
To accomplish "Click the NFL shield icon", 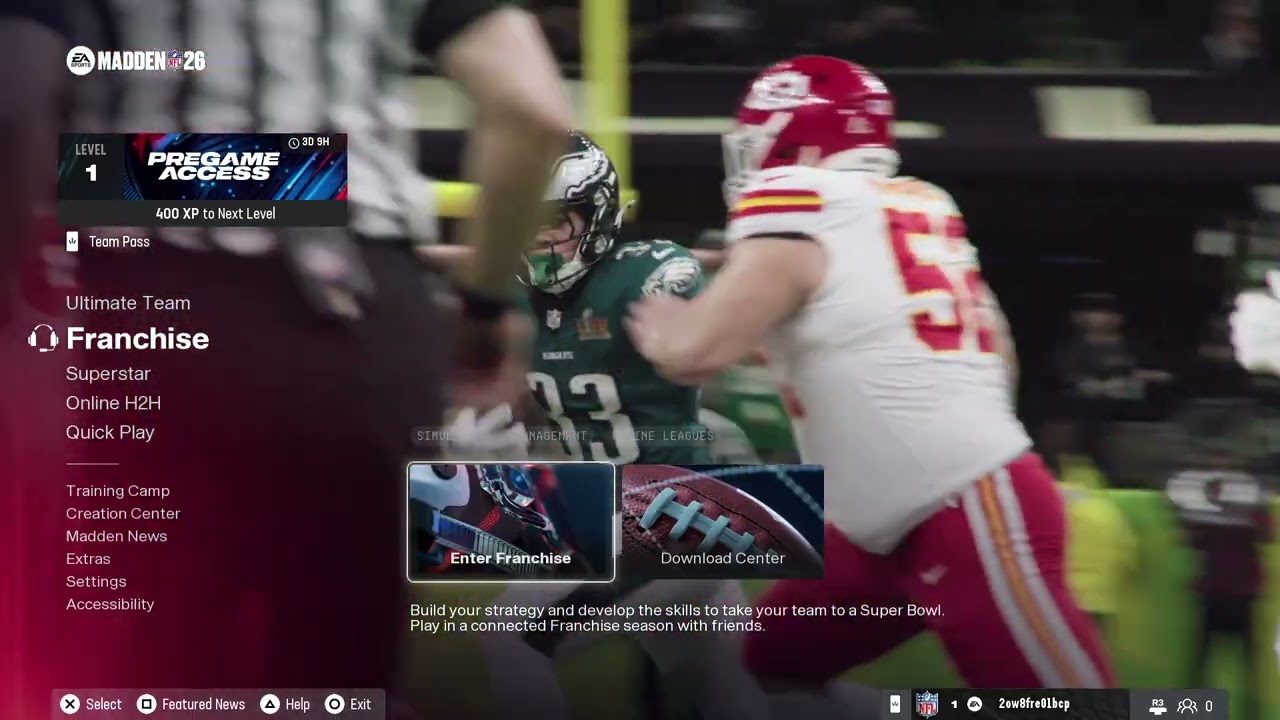I will click(927, 704).
